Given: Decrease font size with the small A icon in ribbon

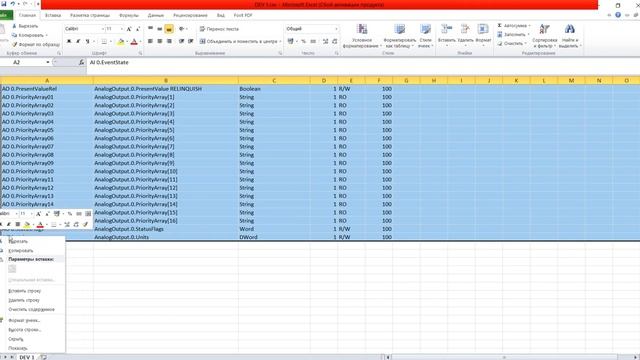Looking at the screenshot, I should pos(138,29).
